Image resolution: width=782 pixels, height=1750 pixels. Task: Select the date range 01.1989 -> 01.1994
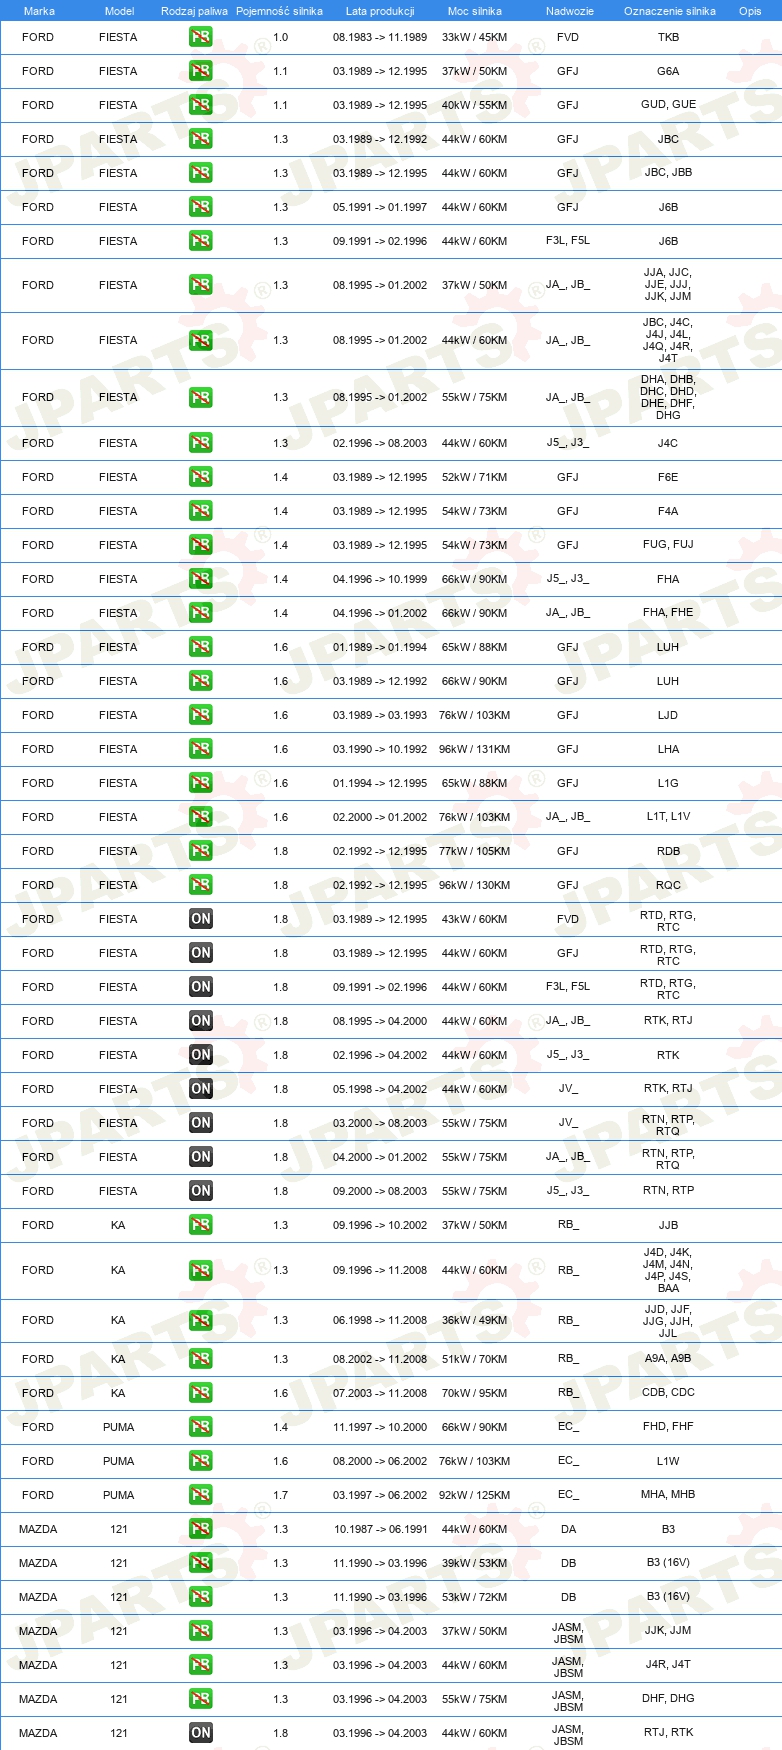click(x=380, y=647)
